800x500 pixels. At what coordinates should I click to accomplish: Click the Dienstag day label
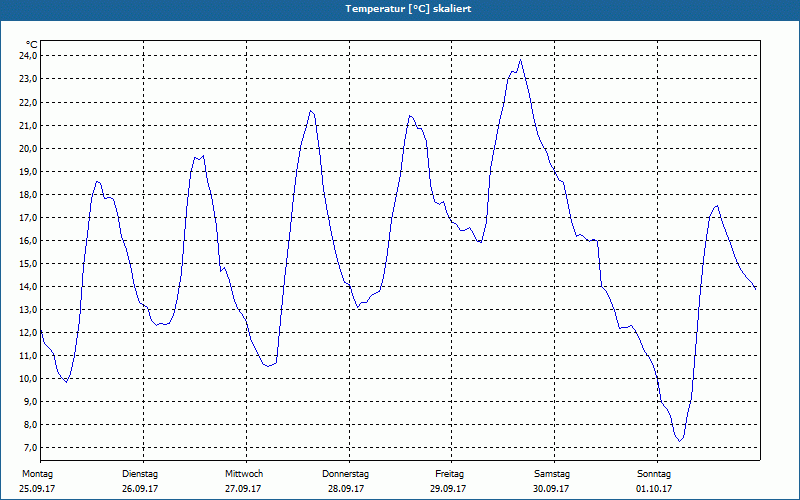(x=140, y=474)
